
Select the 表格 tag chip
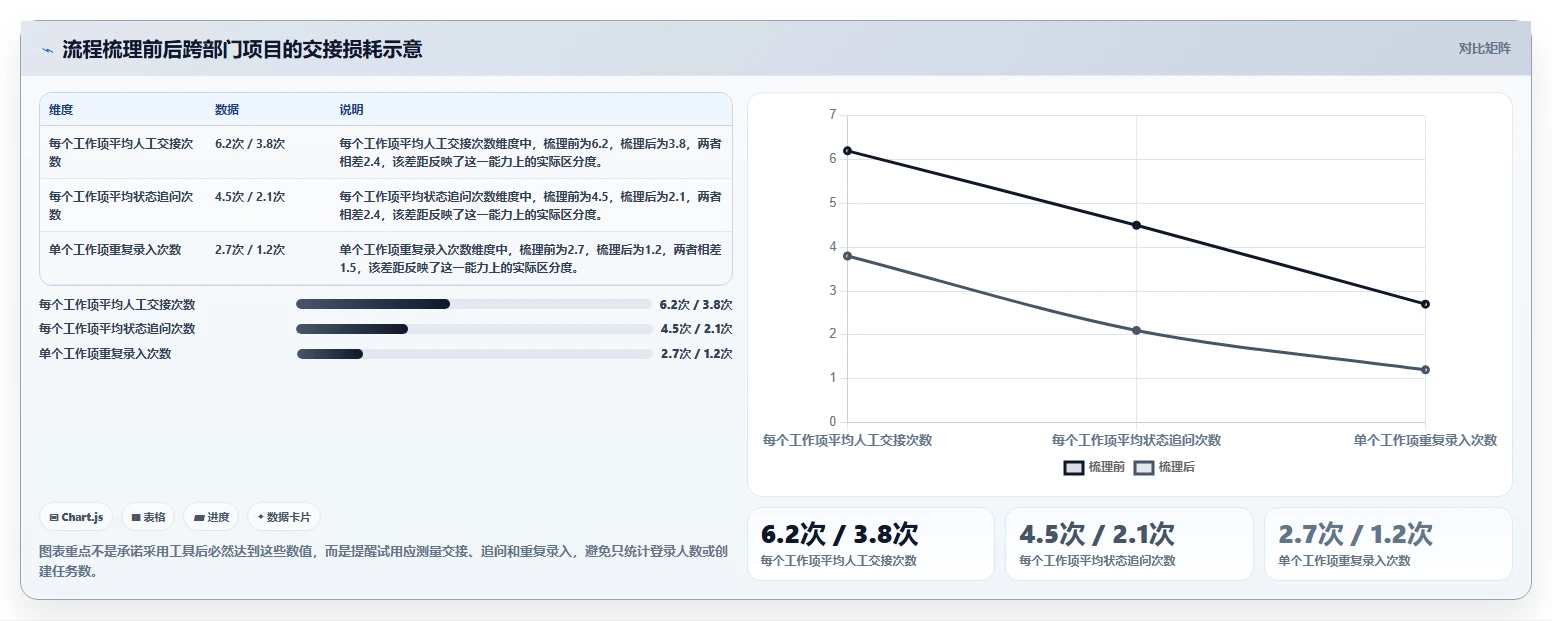coord(148,517)
